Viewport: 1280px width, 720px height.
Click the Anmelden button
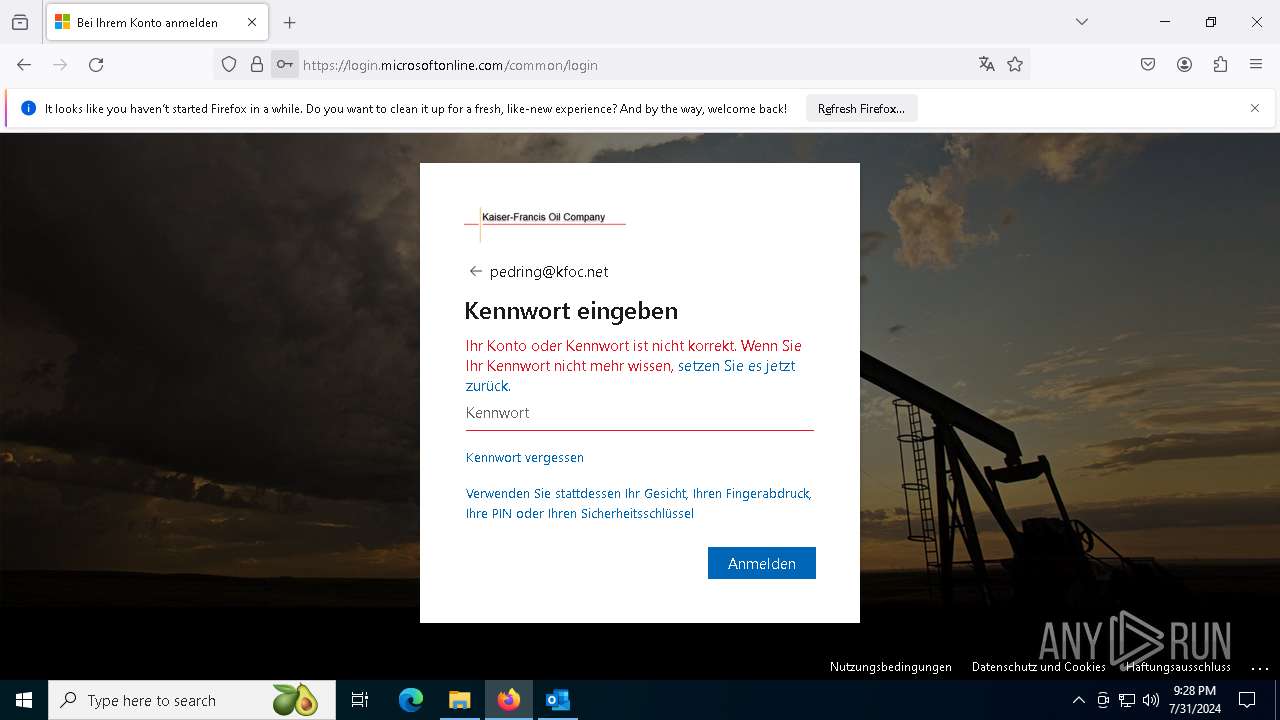(x=762, y=563)
